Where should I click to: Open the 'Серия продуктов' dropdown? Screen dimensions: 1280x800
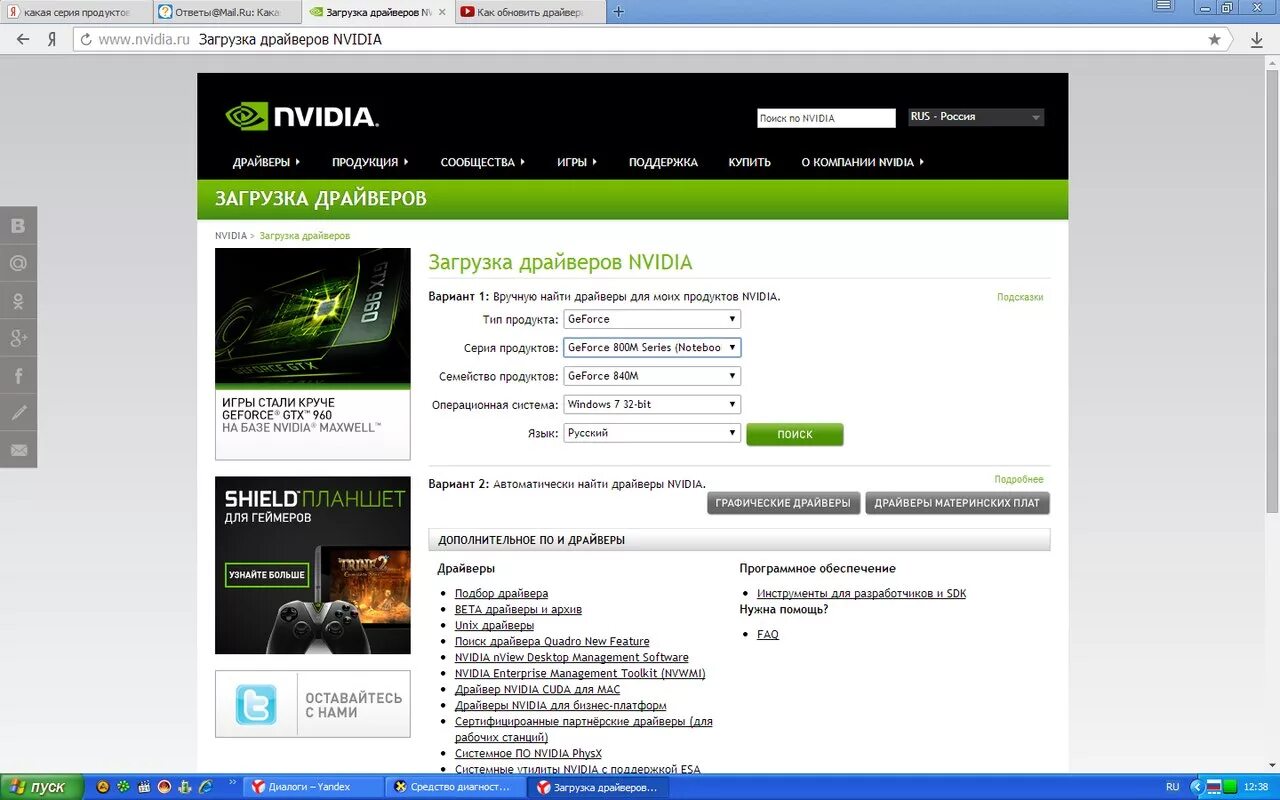coord(652,347)
